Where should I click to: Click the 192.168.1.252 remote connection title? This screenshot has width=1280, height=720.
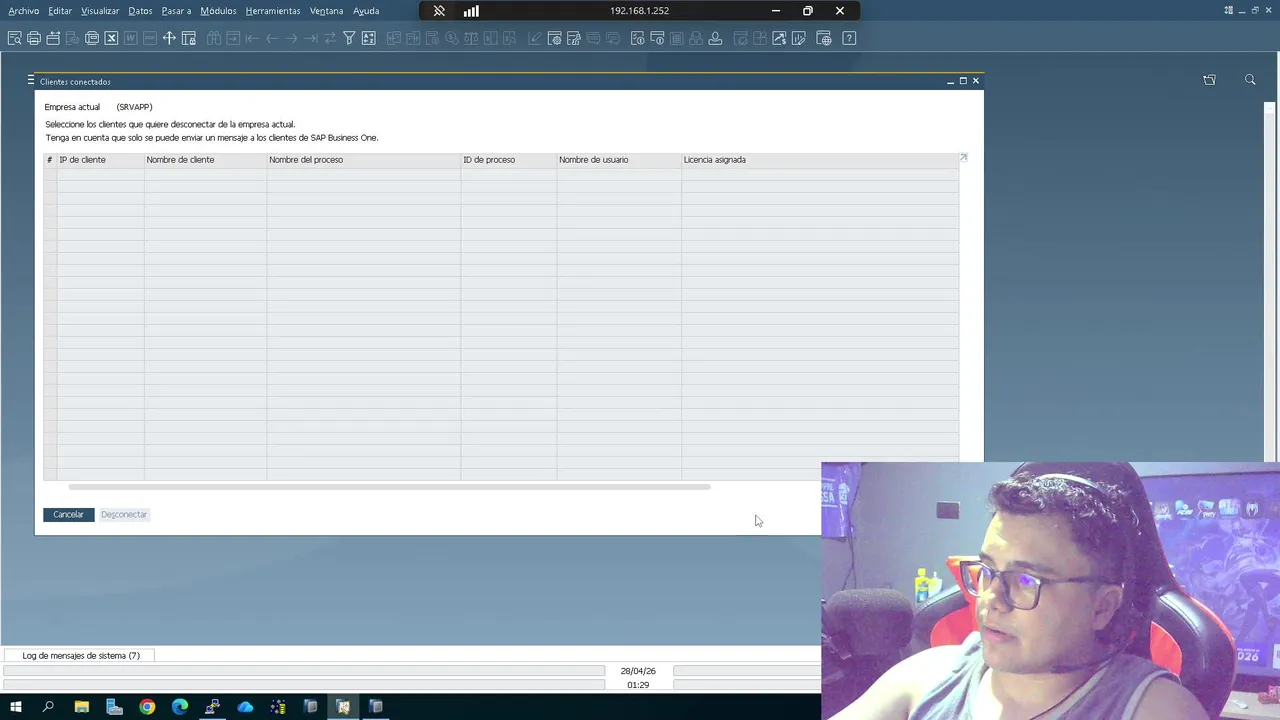tap(639, 11)
